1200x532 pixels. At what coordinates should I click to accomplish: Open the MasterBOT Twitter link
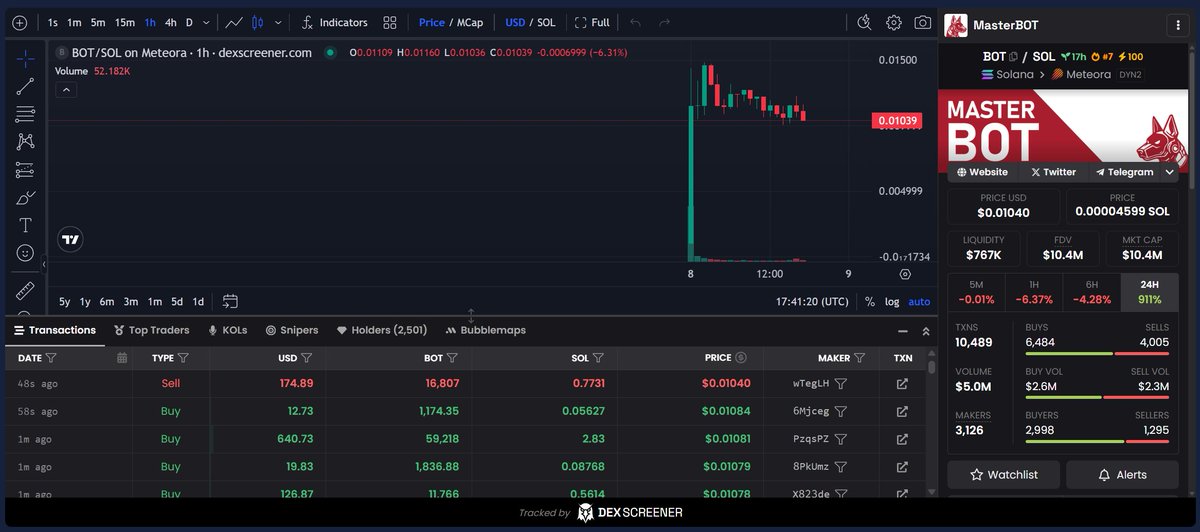[1053, 172]
